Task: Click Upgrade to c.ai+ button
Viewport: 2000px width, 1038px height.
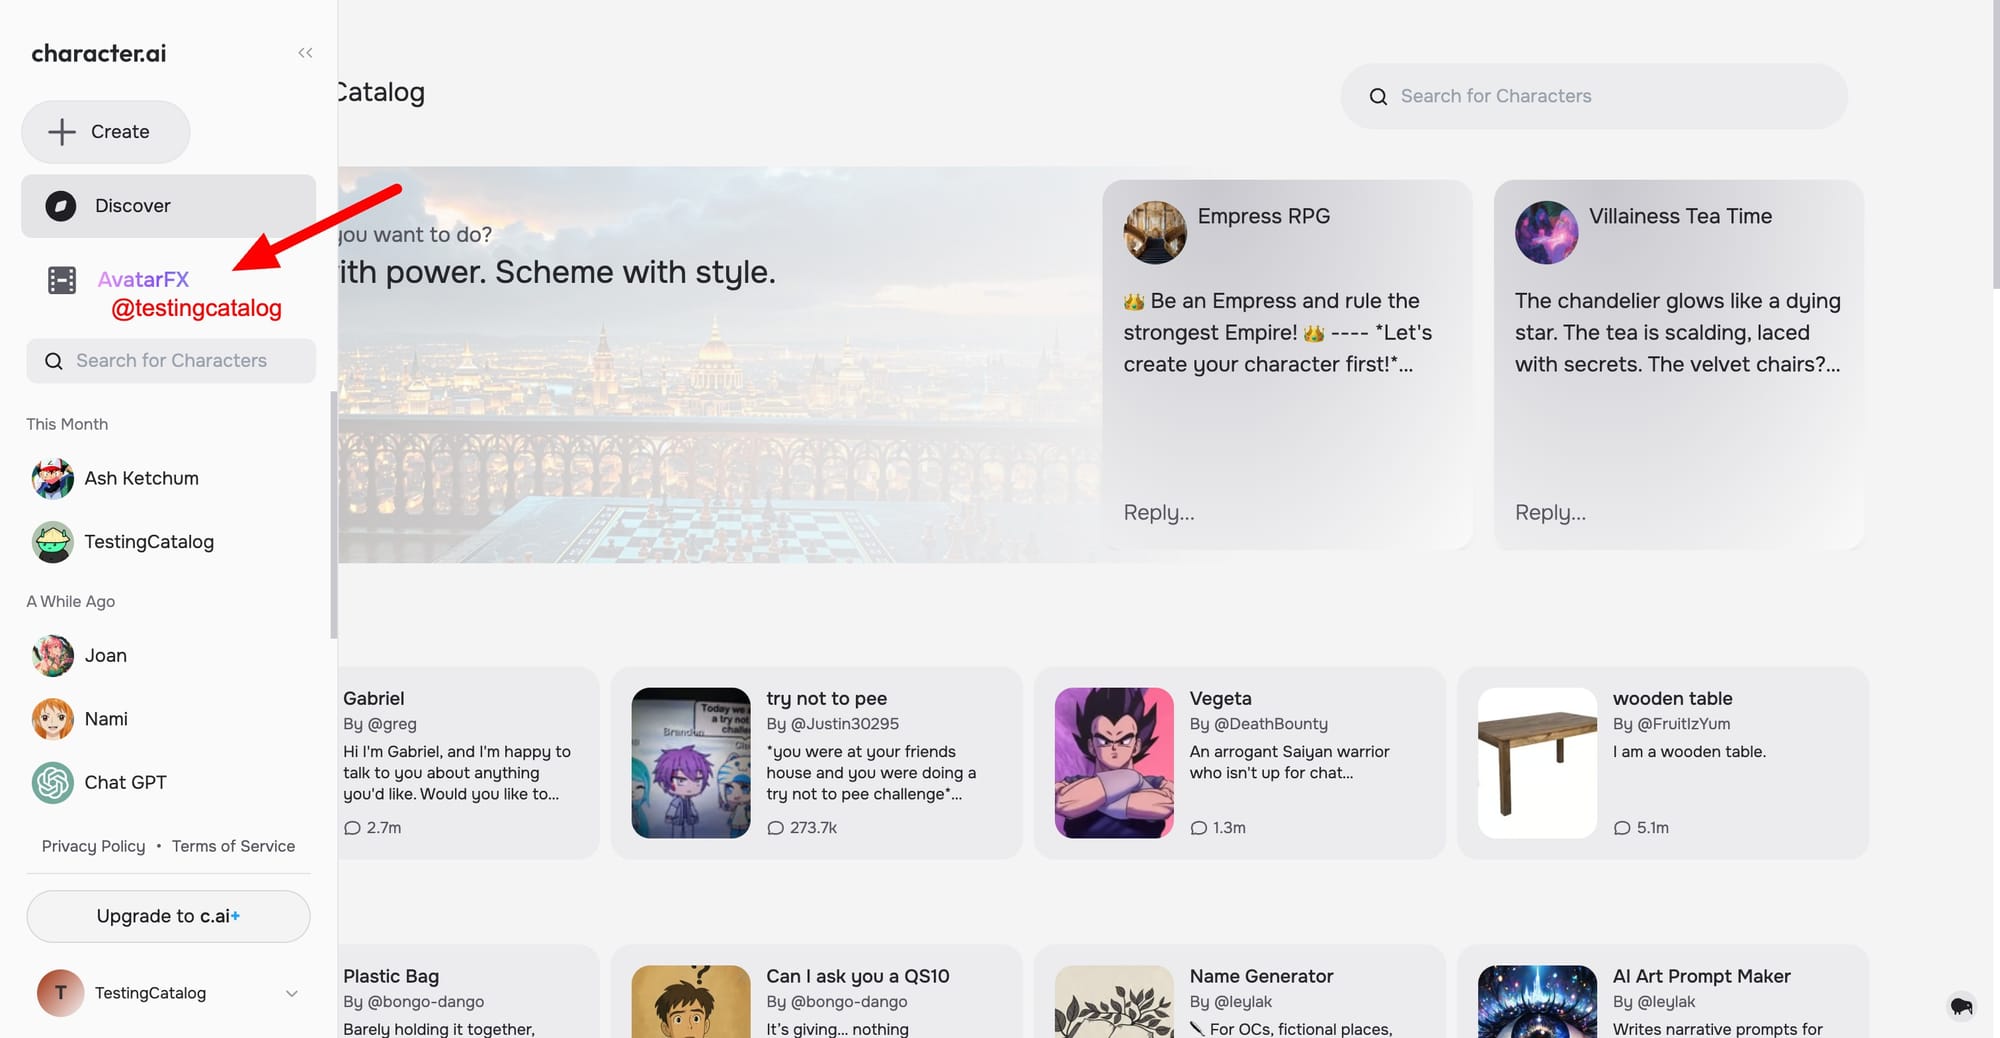Action: click(x=168, y=917)
